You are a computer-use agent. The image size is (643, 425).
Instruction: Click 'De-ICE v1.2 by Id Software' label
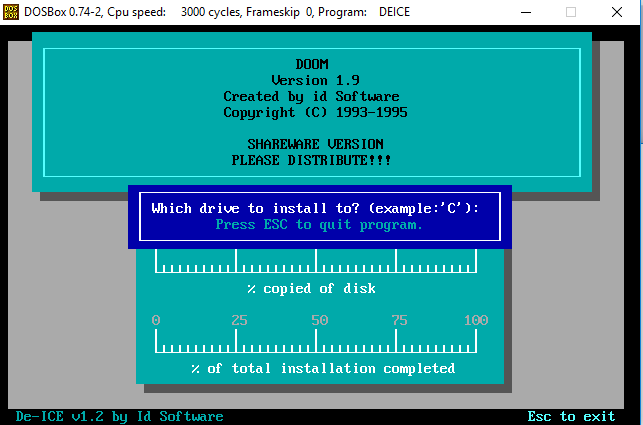[x=119, y=416]
